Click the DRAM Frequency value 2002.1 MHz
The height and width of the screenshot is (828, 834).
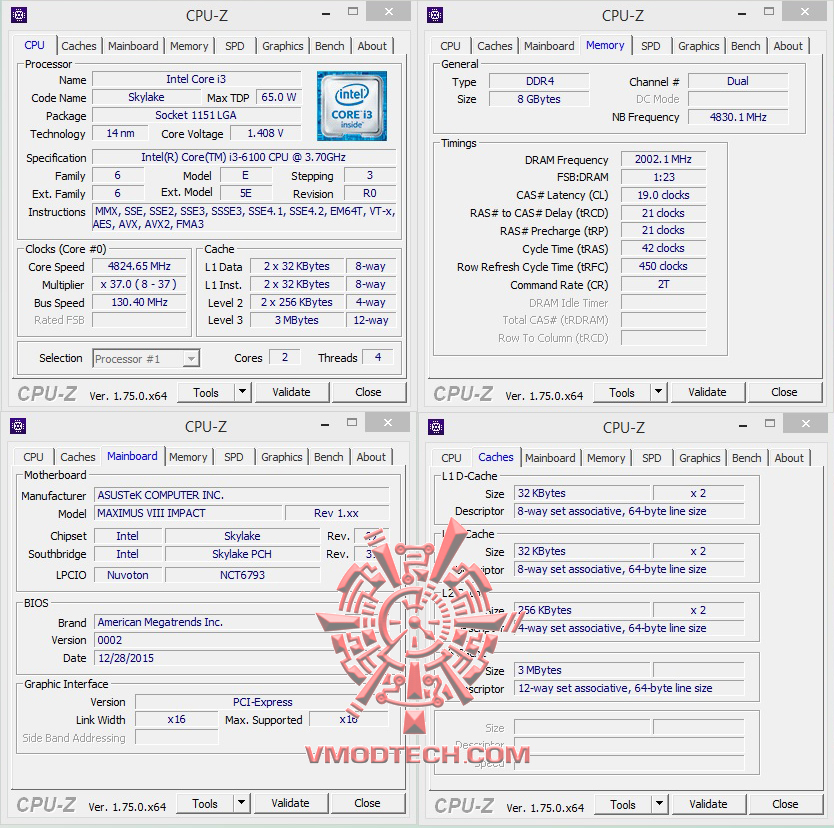[663, 160]
